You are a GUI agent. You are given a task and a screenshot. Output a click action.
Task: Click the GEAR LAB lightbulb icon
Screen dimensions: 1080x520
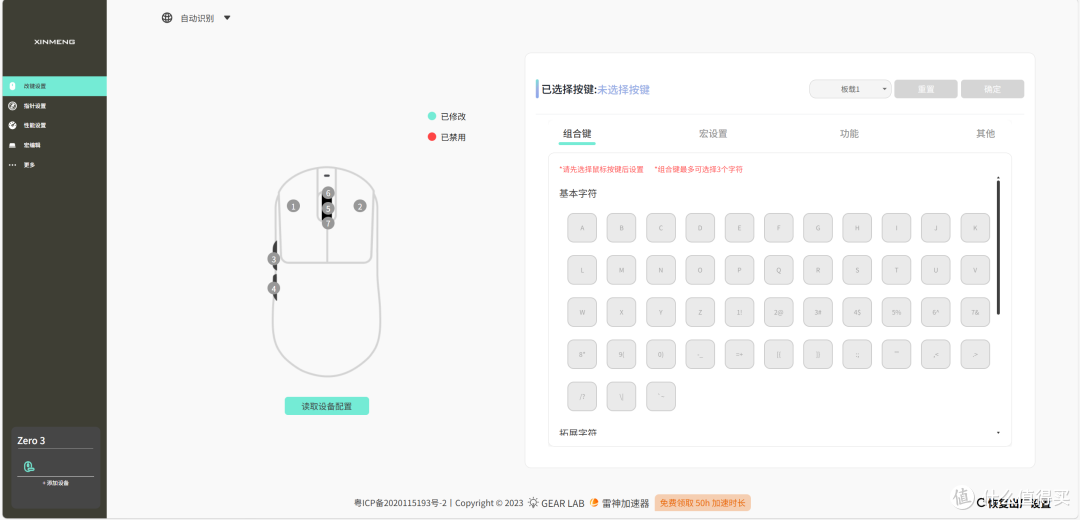pyautogui.click(x=533, y=503)
